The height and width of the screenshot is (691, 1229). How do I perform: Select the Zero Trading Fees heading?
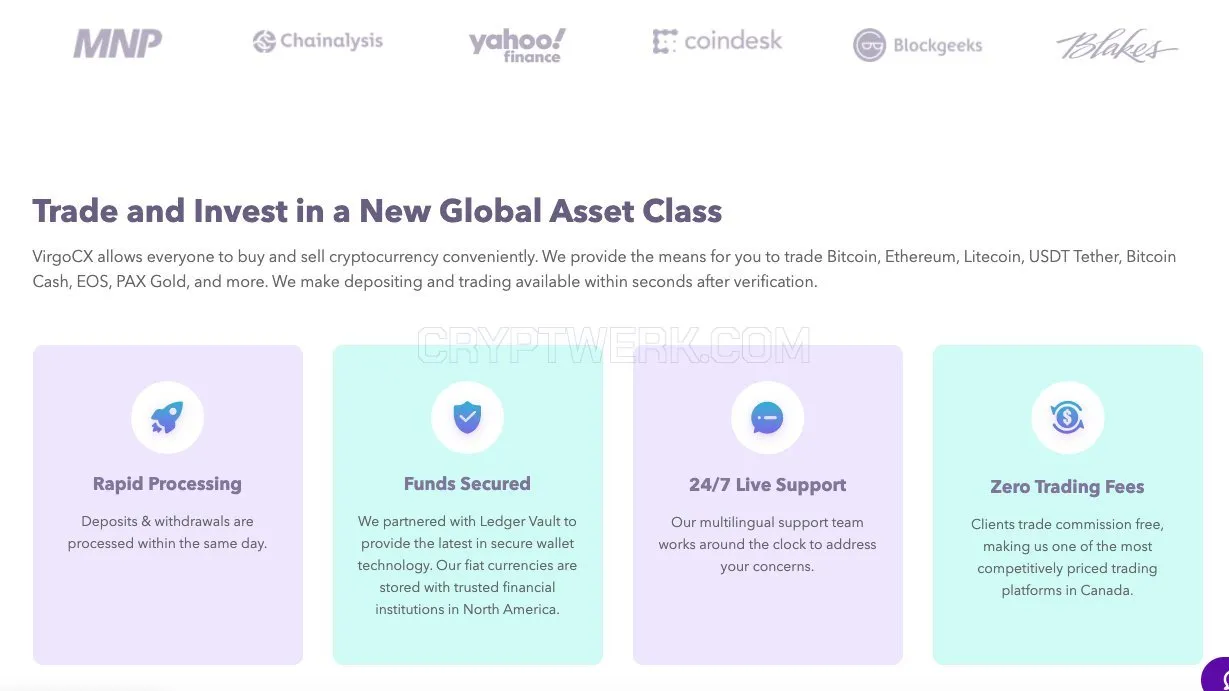(1067, 487)
